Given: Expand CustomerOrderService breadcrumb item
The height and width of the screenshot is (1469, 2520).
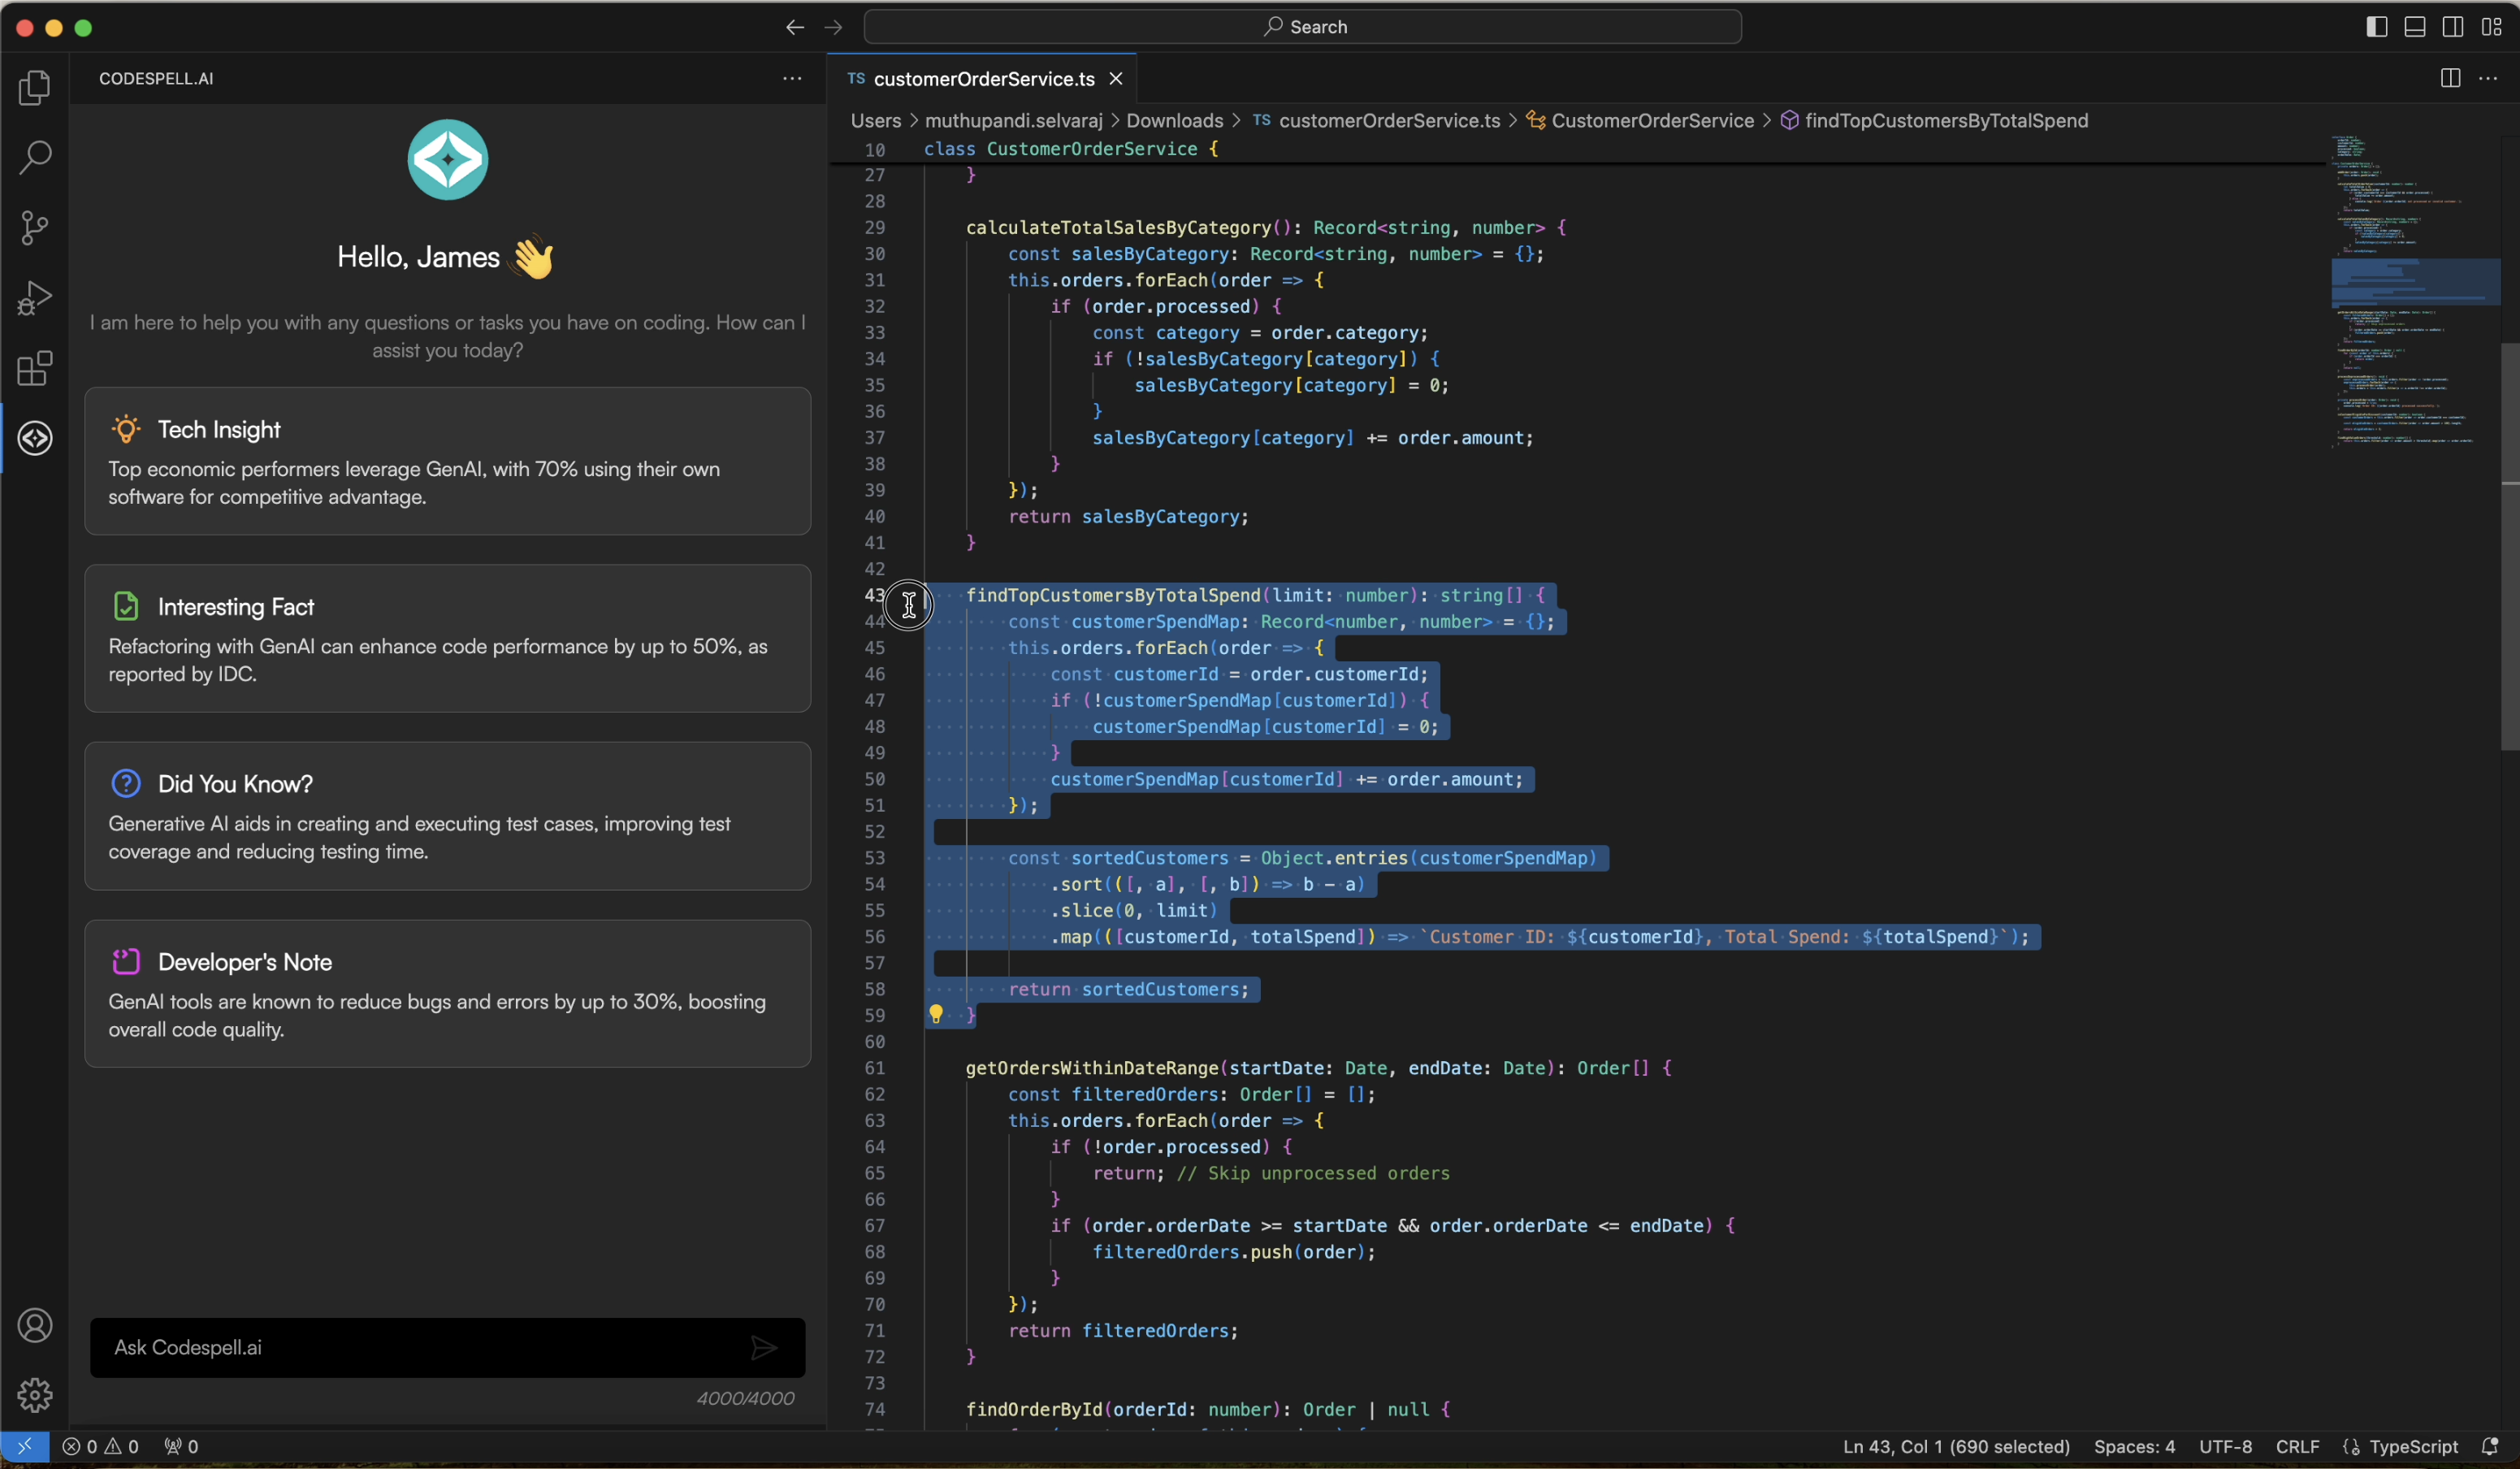Looking at the screenshot, I should [x=1652, y=120].
